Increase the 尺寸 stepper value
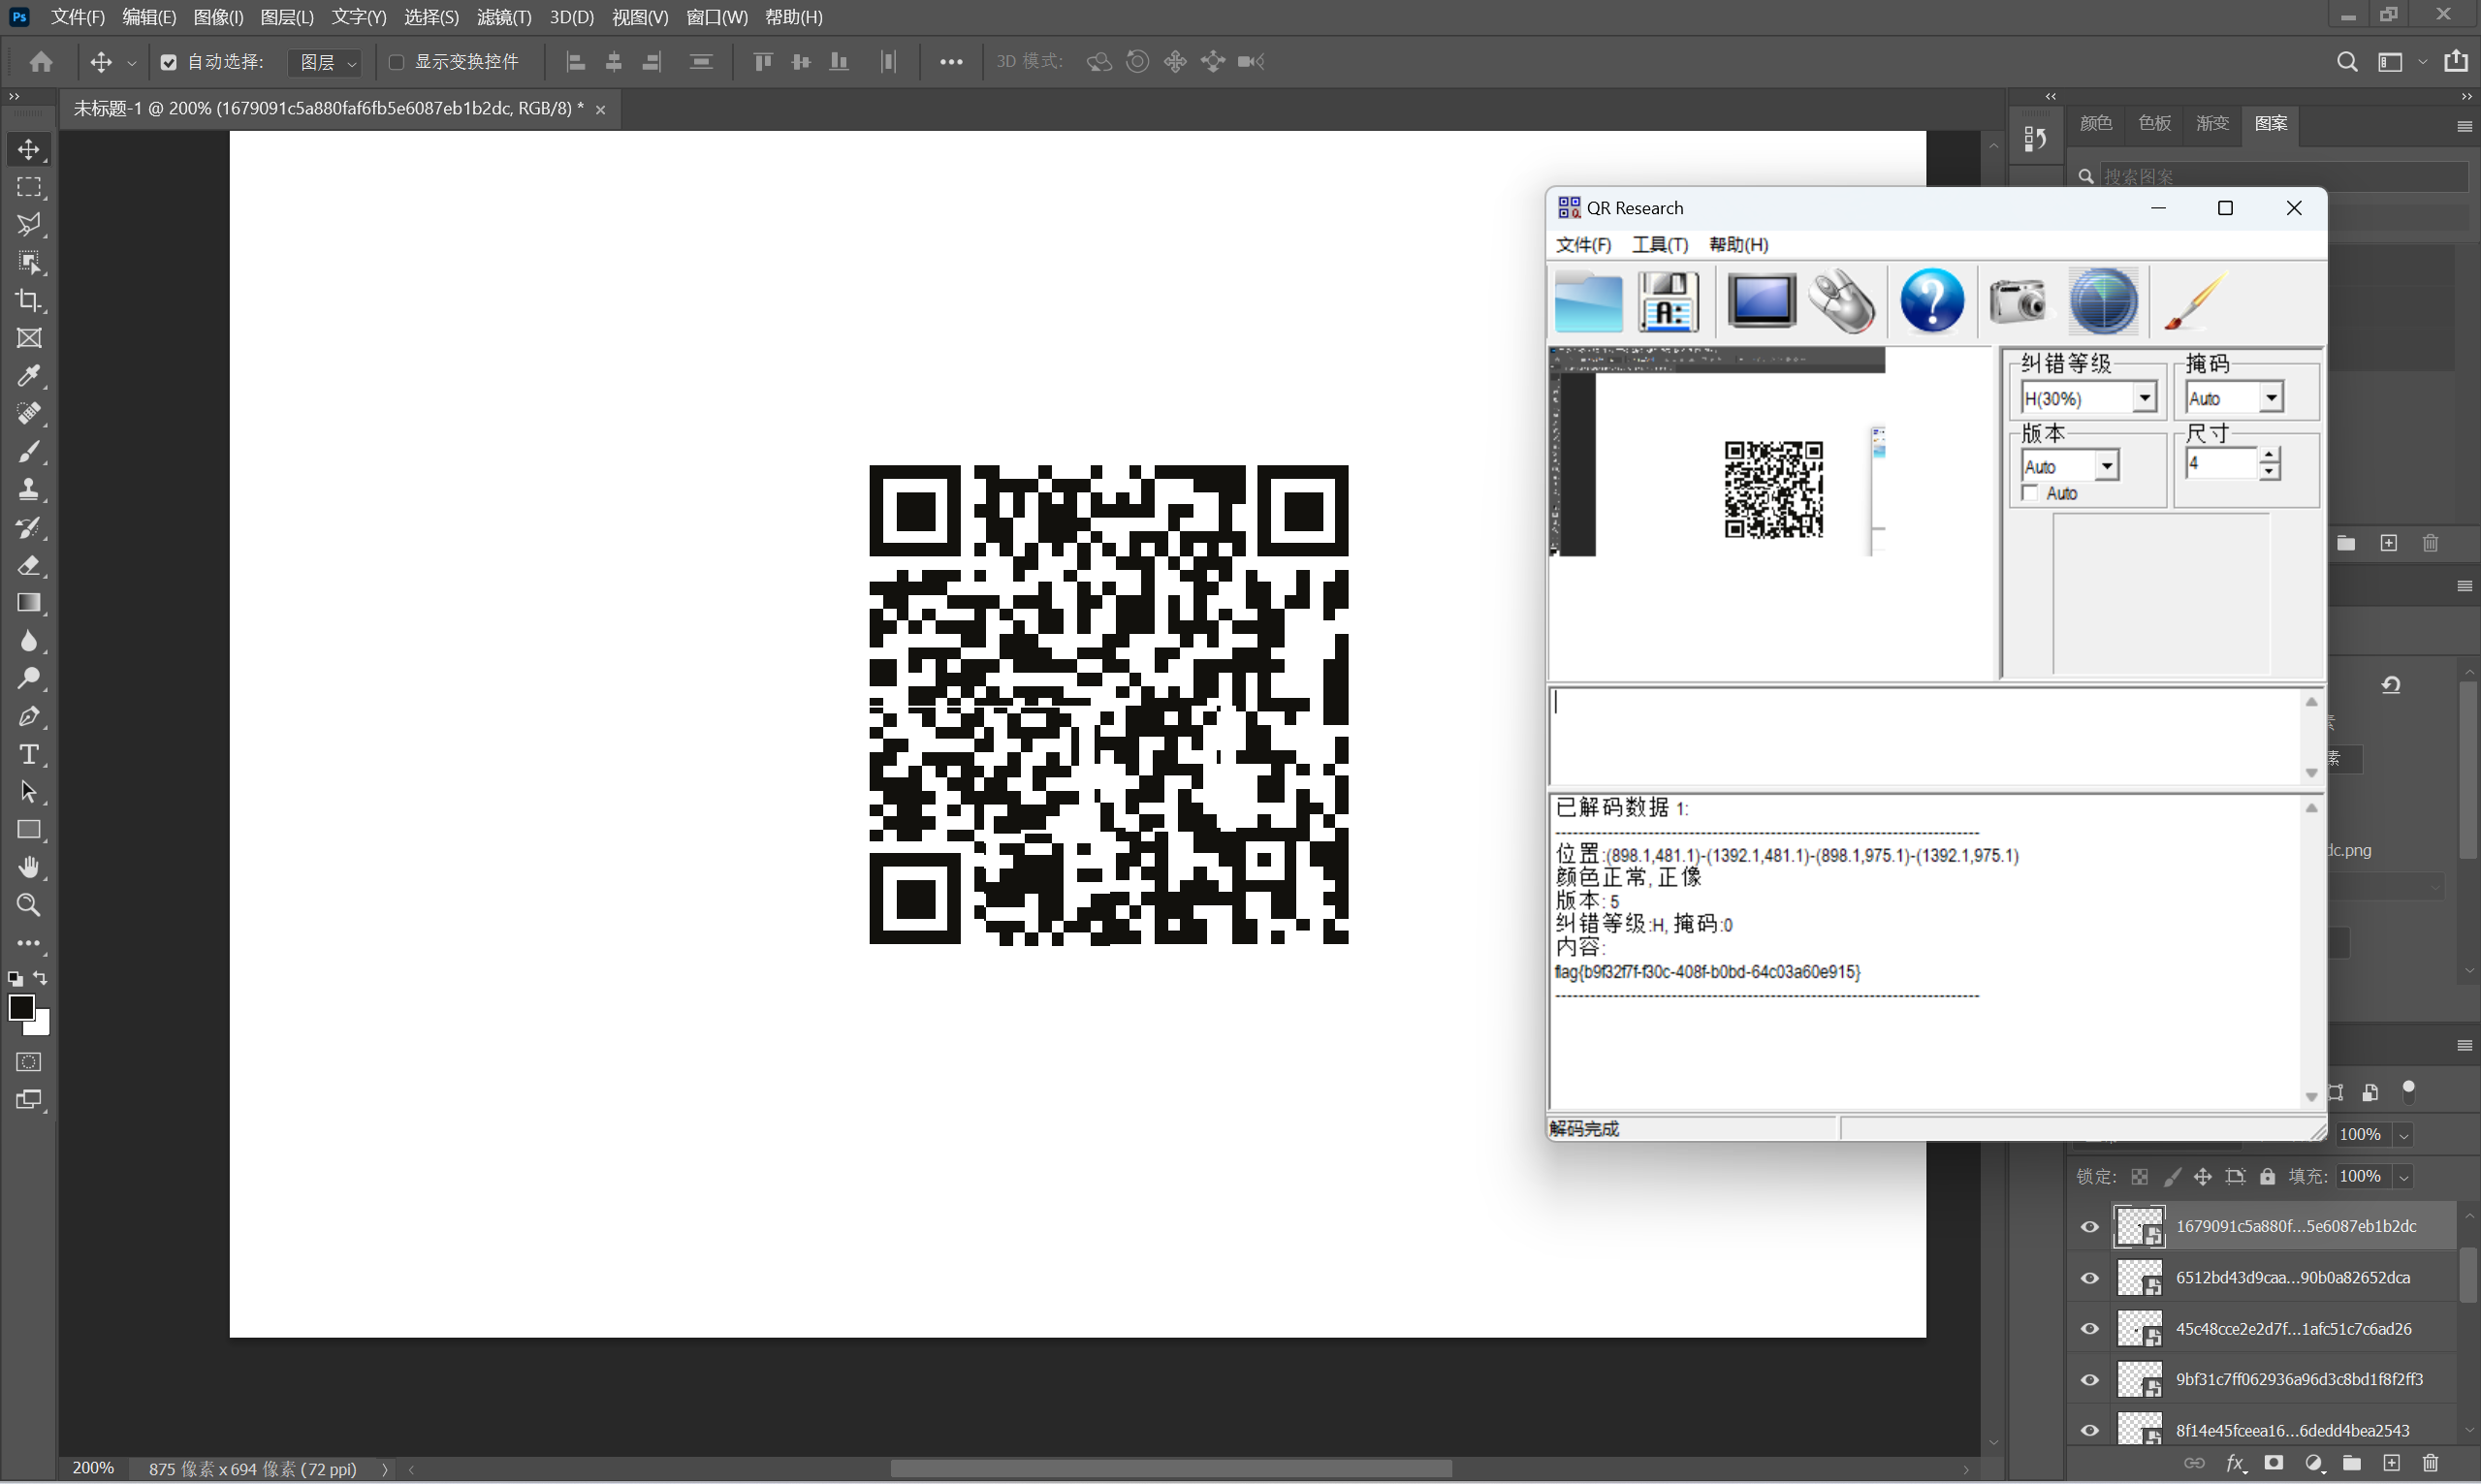The width and height of the screenshot is (2481, 1484). pos(2269,455)
